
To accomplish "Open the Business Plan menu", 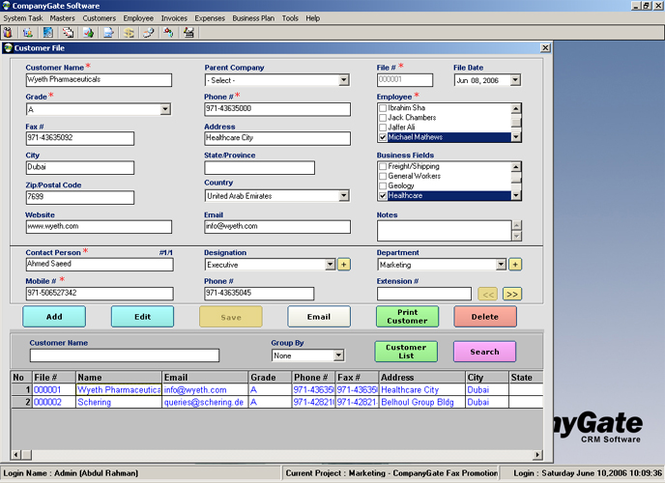I will coord(253,18).
